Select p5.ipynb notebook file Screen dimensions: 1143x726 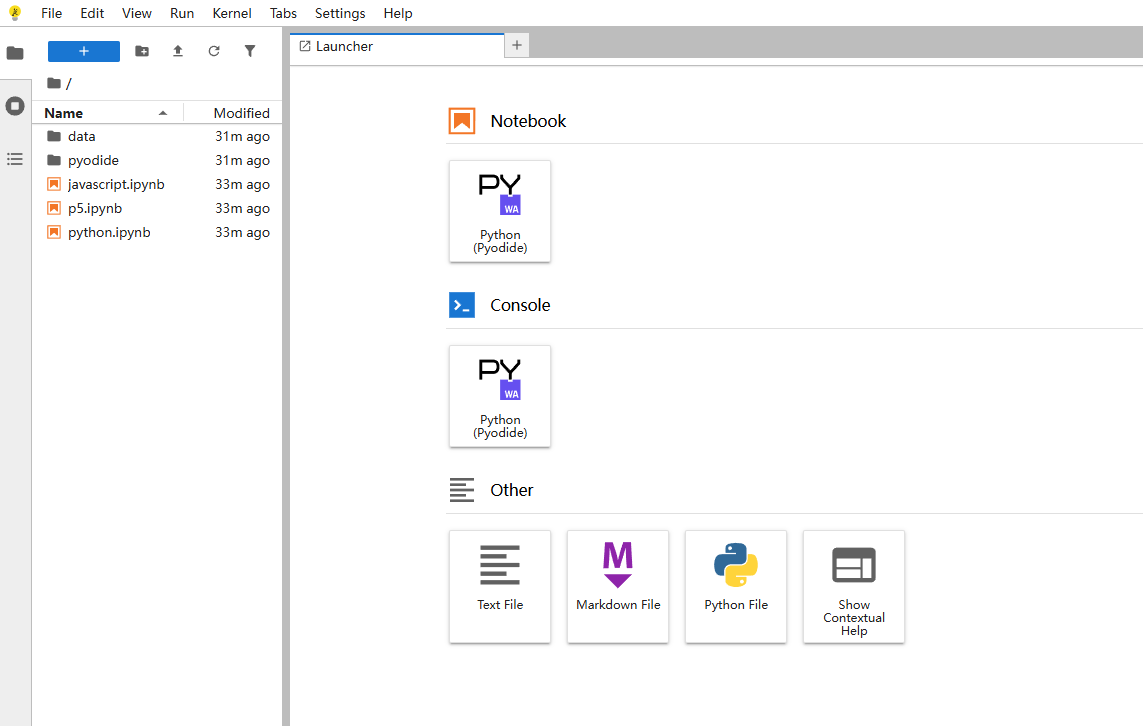click(x=157, y=208)
